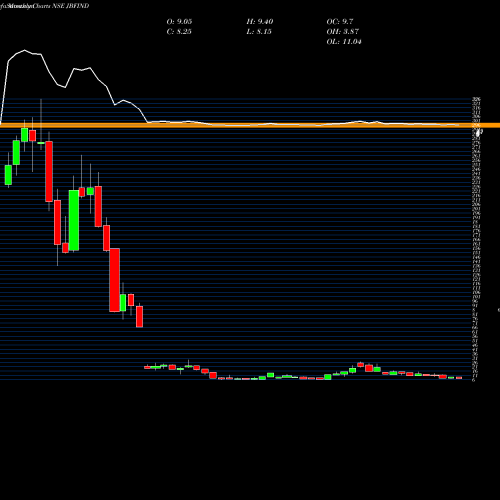The height and width of the screenshot is (500, 500).
Task: Select the close price 'C: 8.25'
Action: (x=179, y=32)
